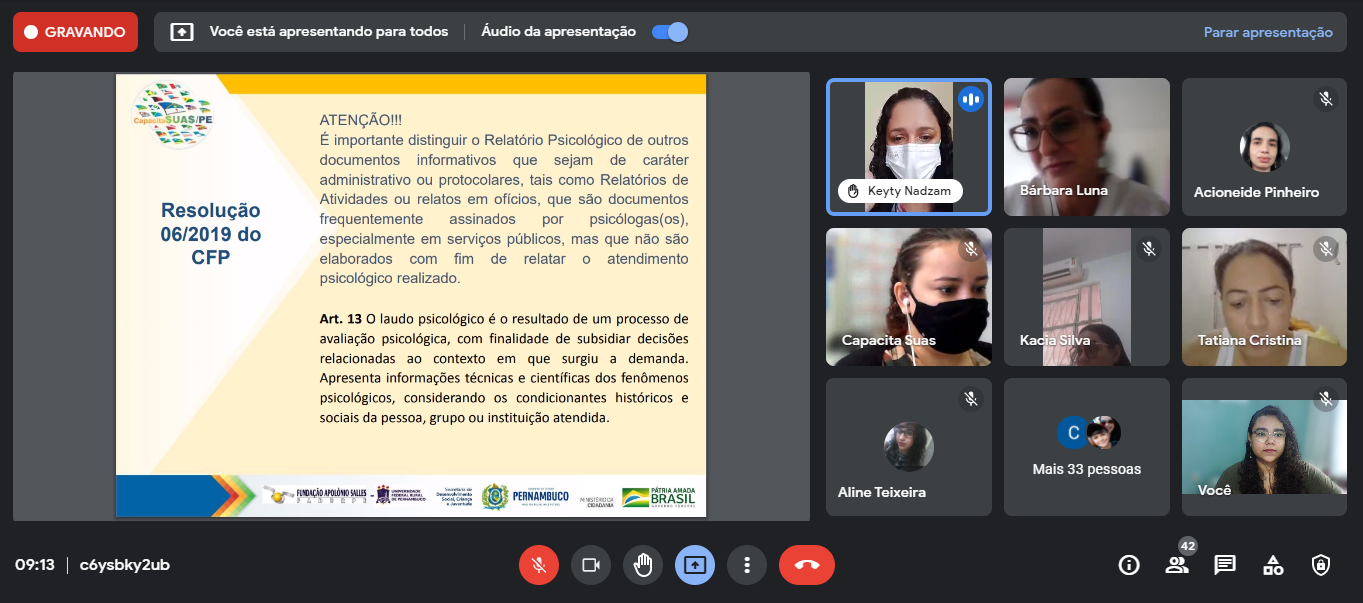The width and height of the screenshot is (1363, 603).
Task: Open meeting details info icon
Action: click(1129, 565)
